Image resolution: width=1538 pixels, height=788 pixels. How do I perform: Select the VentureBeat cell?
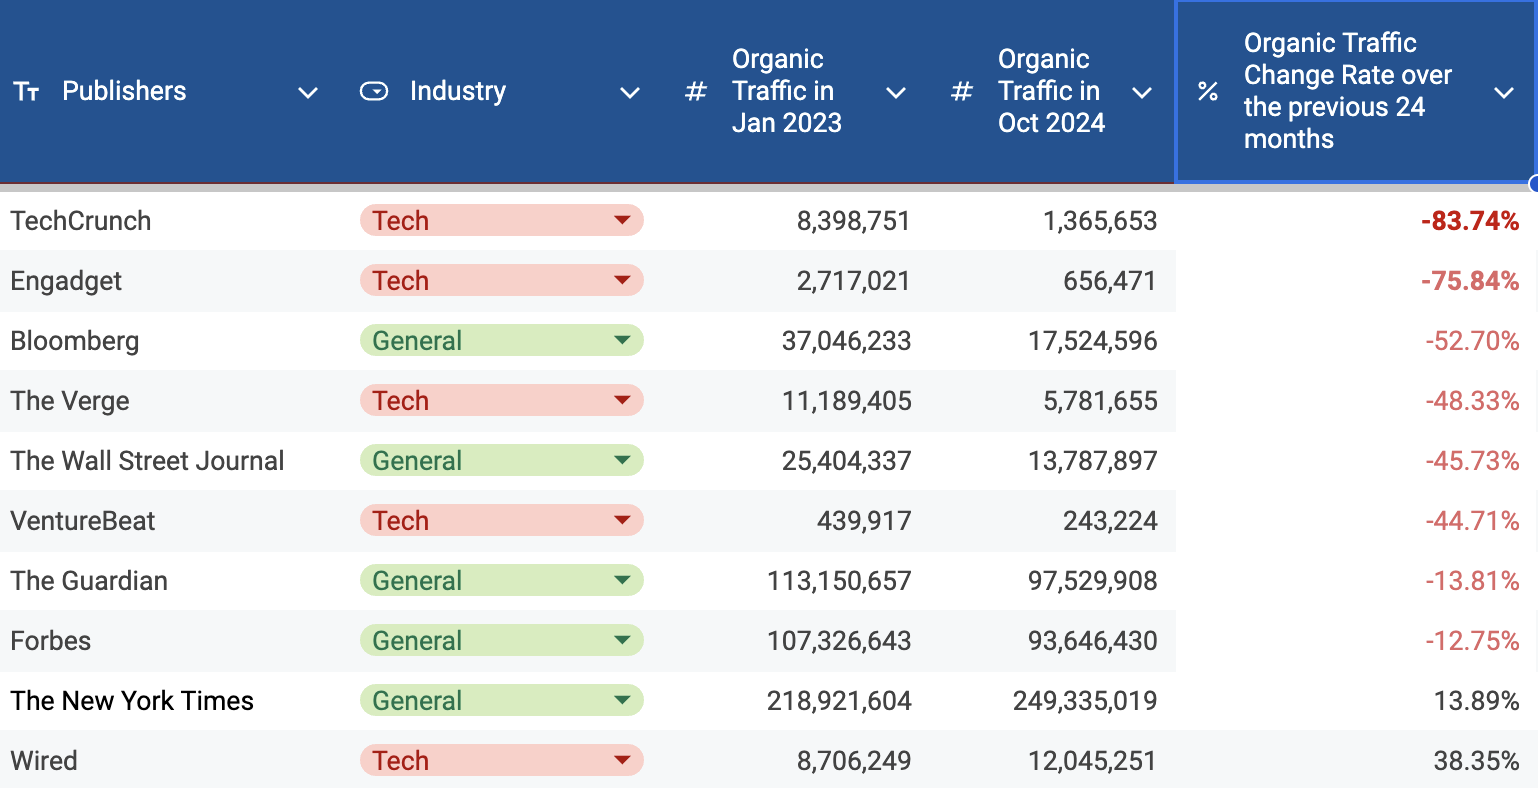pos(174,520)
